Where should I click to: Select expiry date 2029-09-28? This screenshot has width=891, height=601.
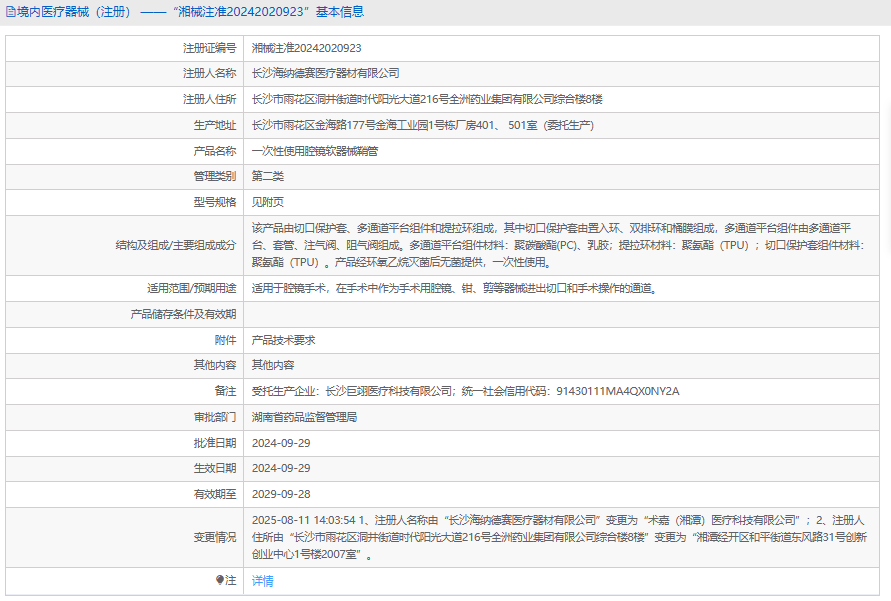click(281, 494)
